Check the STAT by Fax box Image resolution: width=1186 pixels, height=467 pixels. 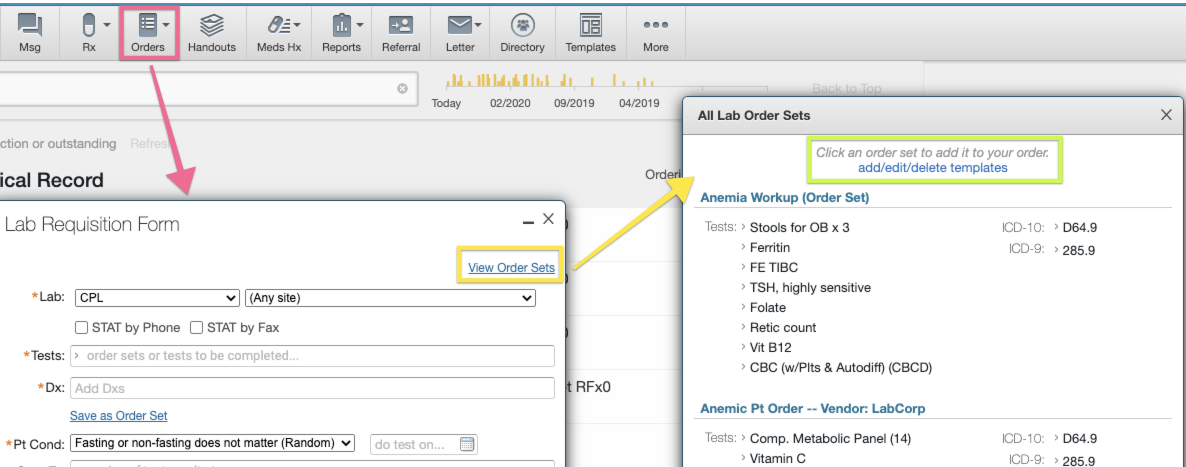click(197, 327)
